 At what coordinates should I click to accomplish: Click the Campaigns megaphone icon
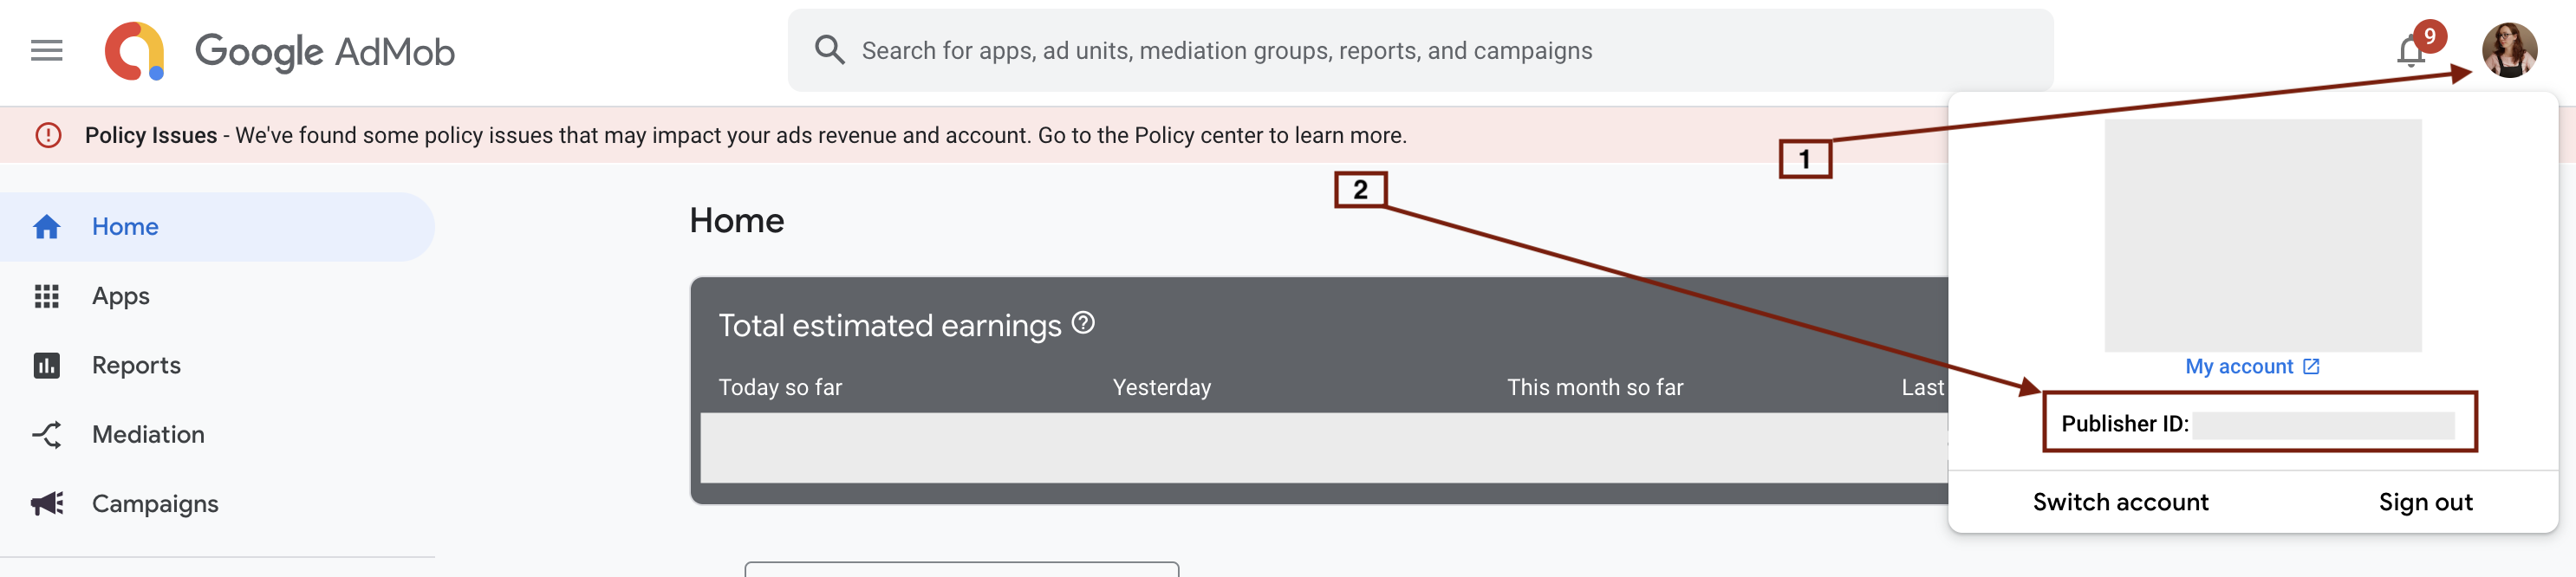click(x=46, y=503)
